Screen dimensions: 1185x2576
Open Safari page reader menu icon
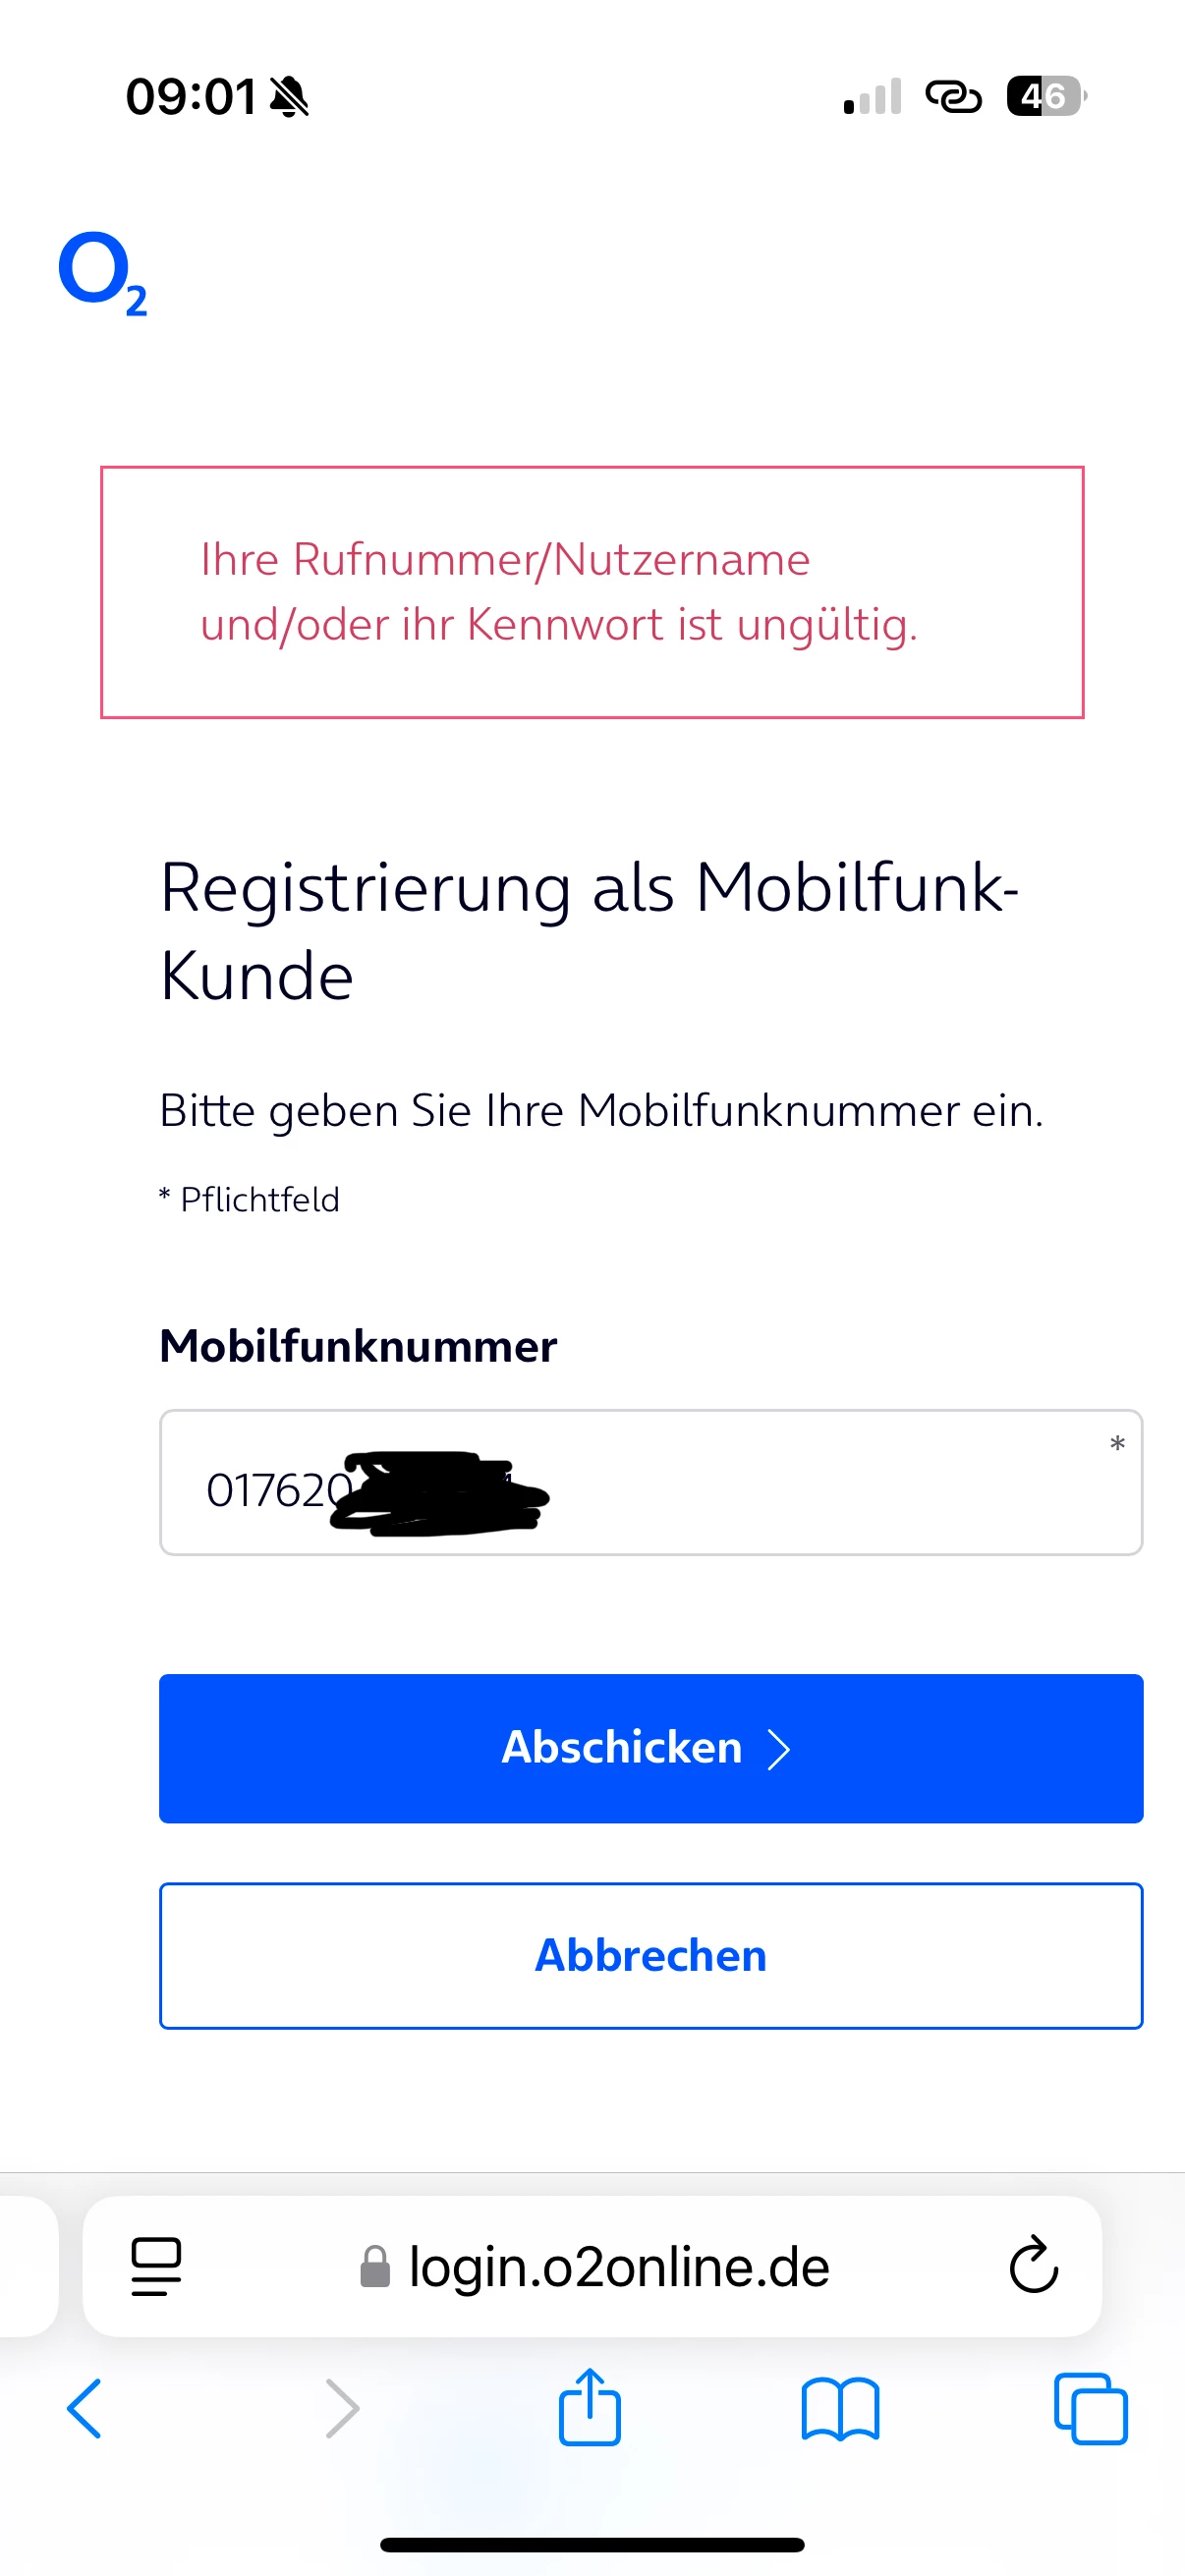click(156, 2266)
